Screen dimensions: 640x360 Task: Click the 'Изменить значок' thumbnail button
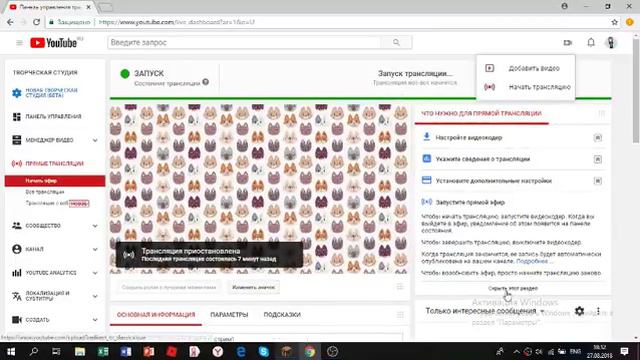(253, 287)
